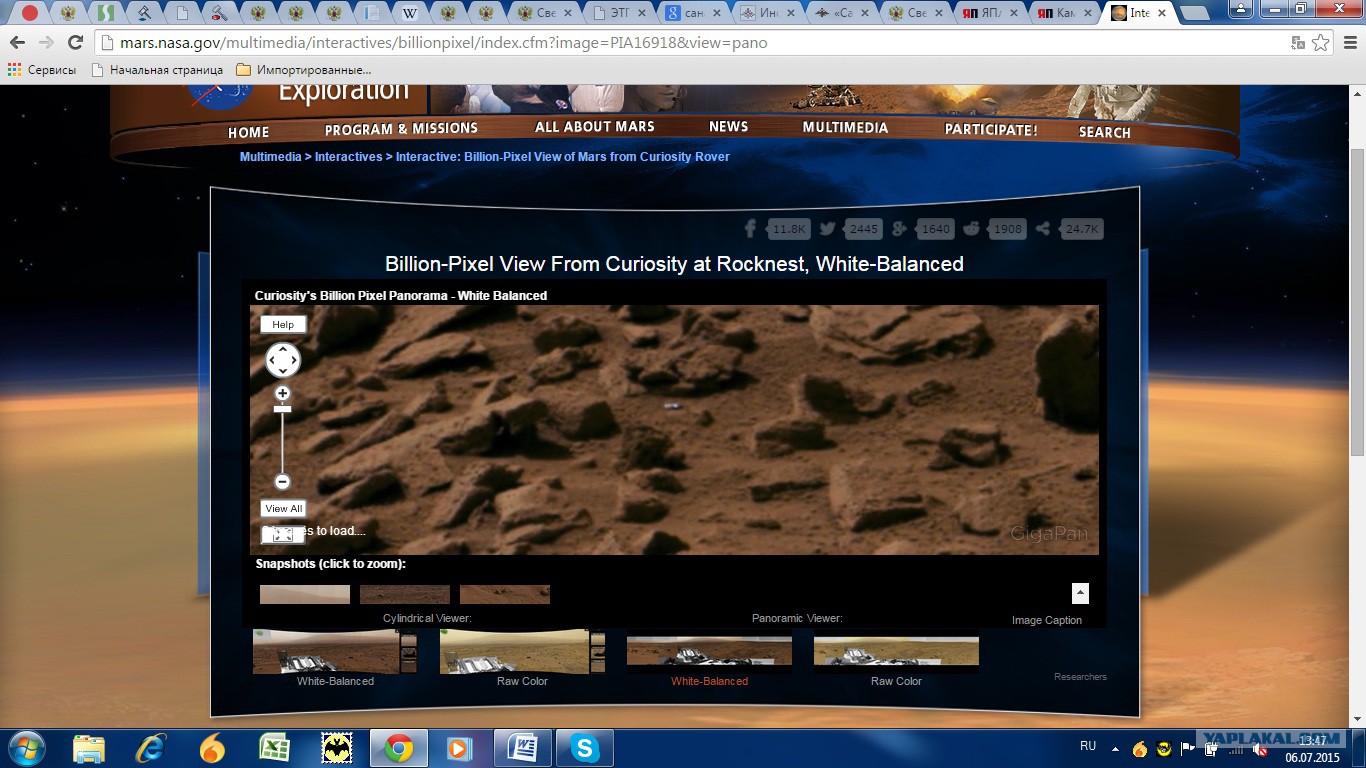This screenshot has width=1366, height=768.
Task: Click the pan direction control circle
Action: tap(283, 360)
